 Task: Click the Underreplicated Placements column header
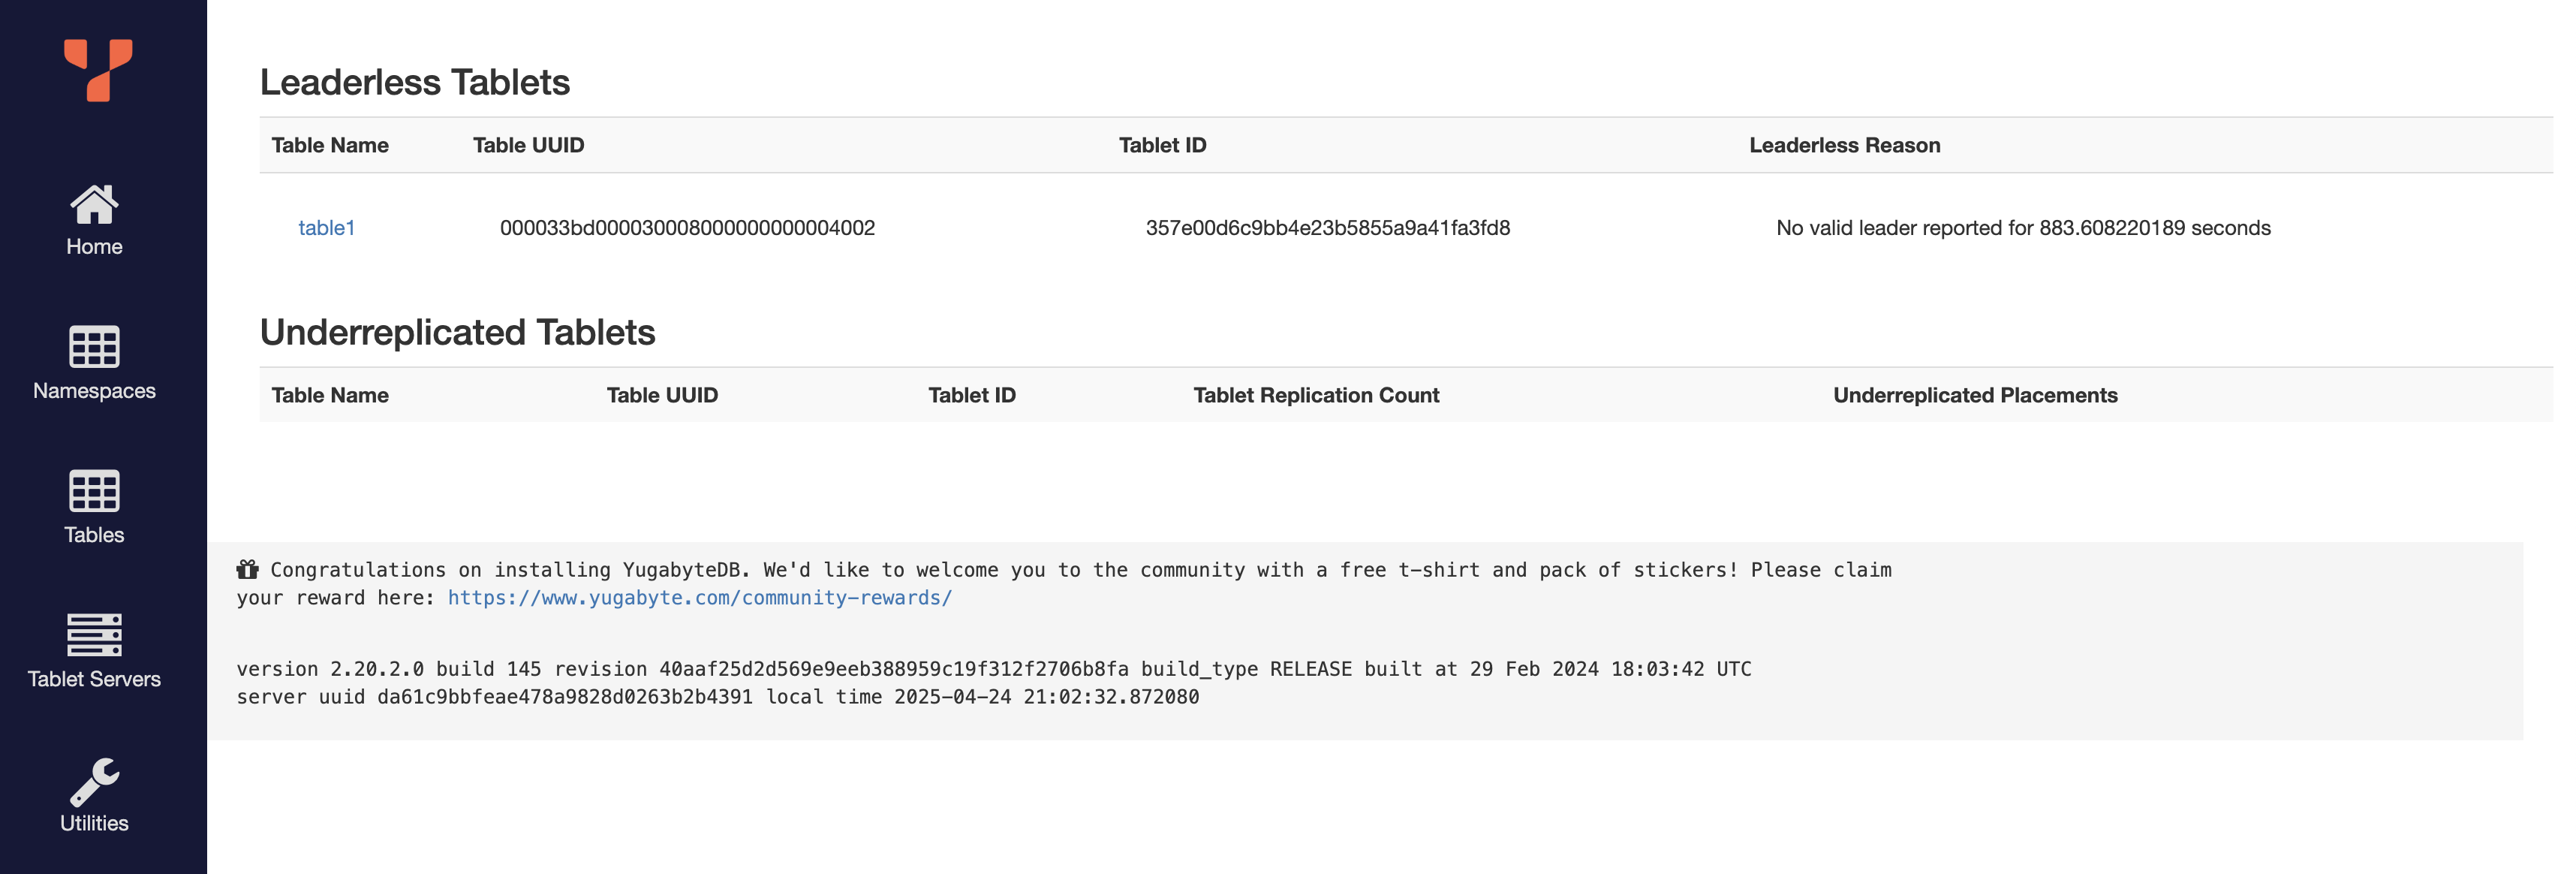point(1976,395)
